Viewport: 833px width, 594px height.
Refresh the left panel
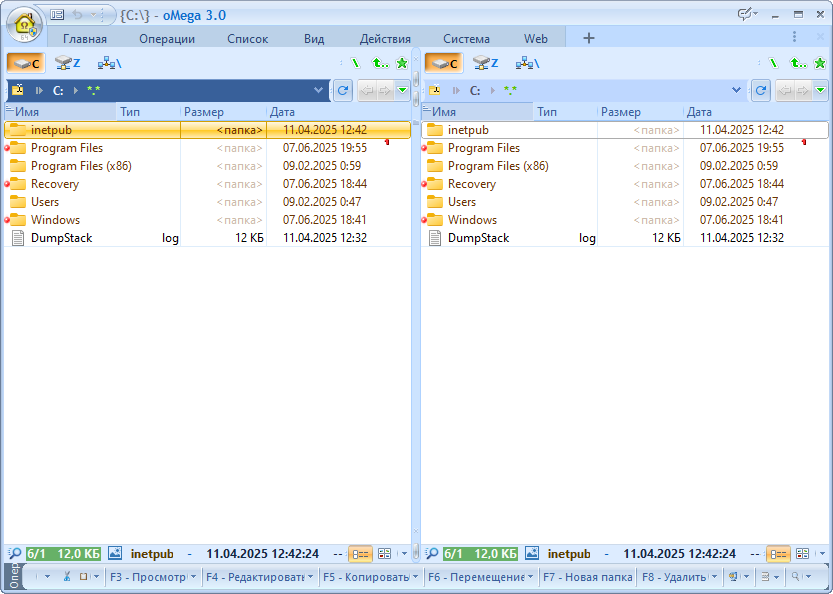pos(343,90)
